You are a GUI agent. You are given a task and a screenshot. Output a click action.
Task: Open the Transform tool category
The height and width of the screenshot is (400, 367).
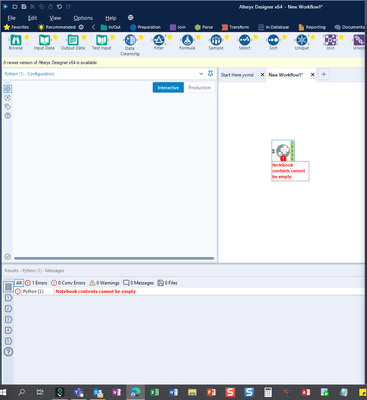235,27
